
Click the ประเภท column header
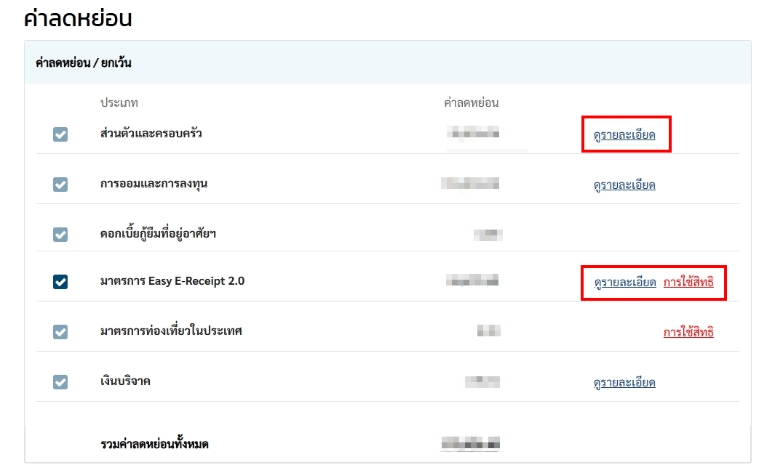(x=122, y=103)
